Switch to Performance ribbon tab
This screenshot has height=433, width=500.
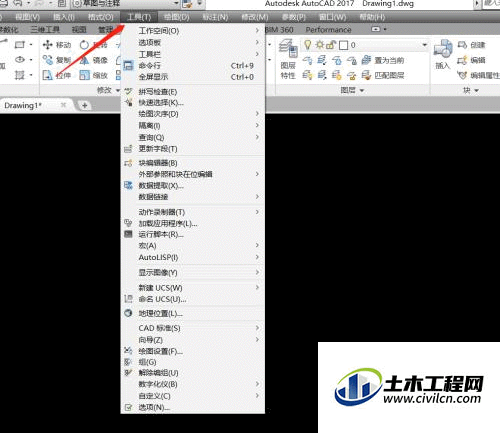pos(328,30)
